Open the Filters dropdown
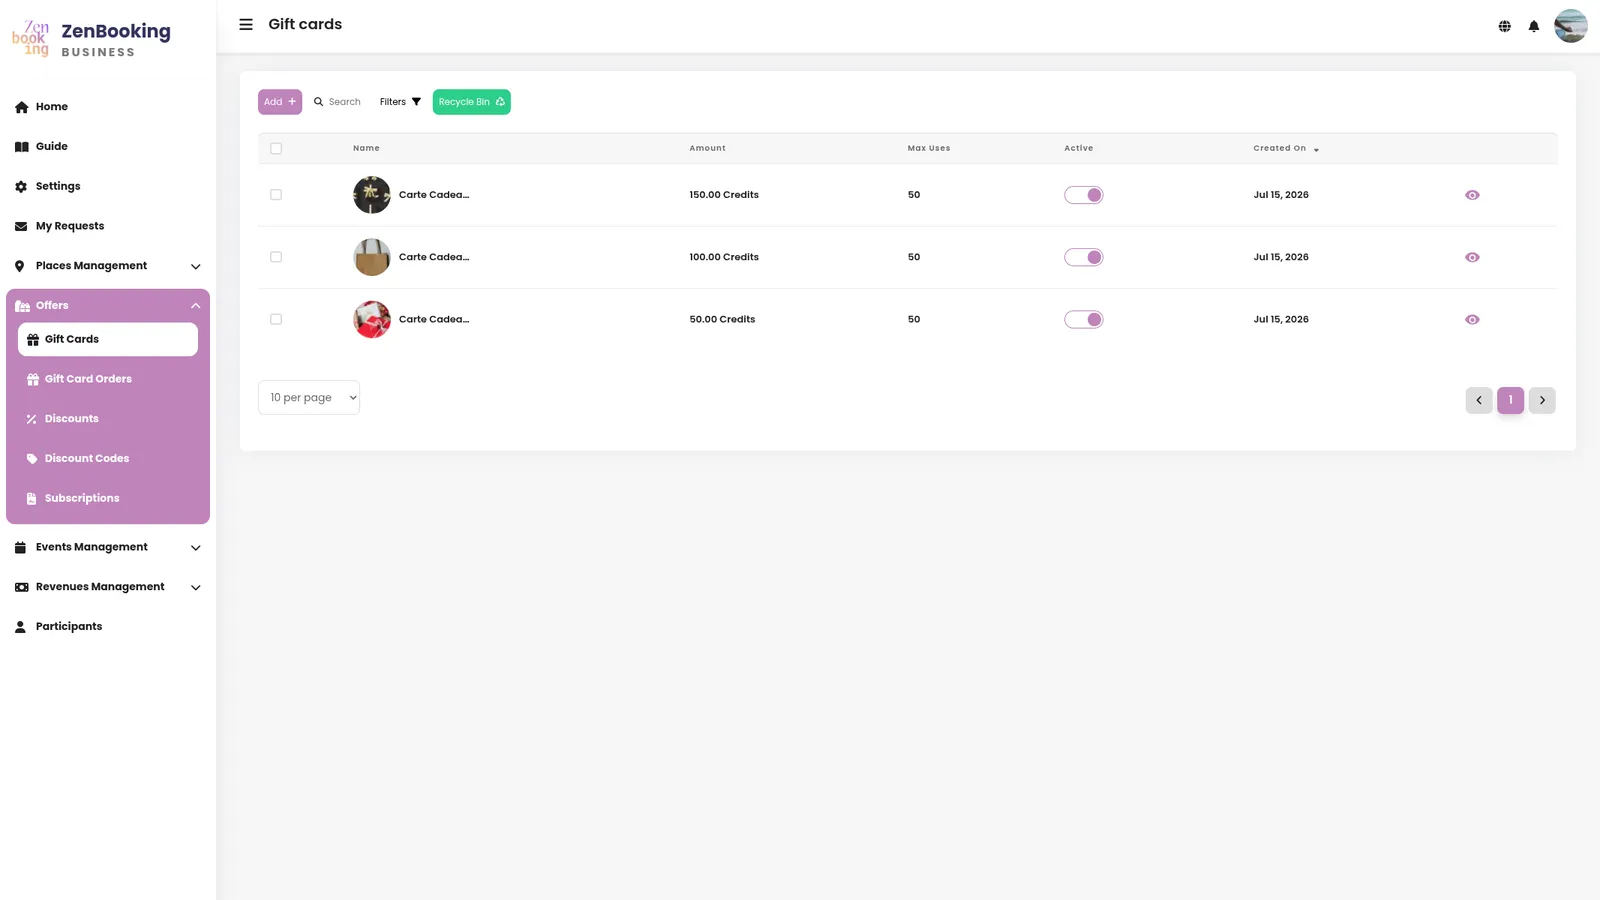 click(400, 102)
